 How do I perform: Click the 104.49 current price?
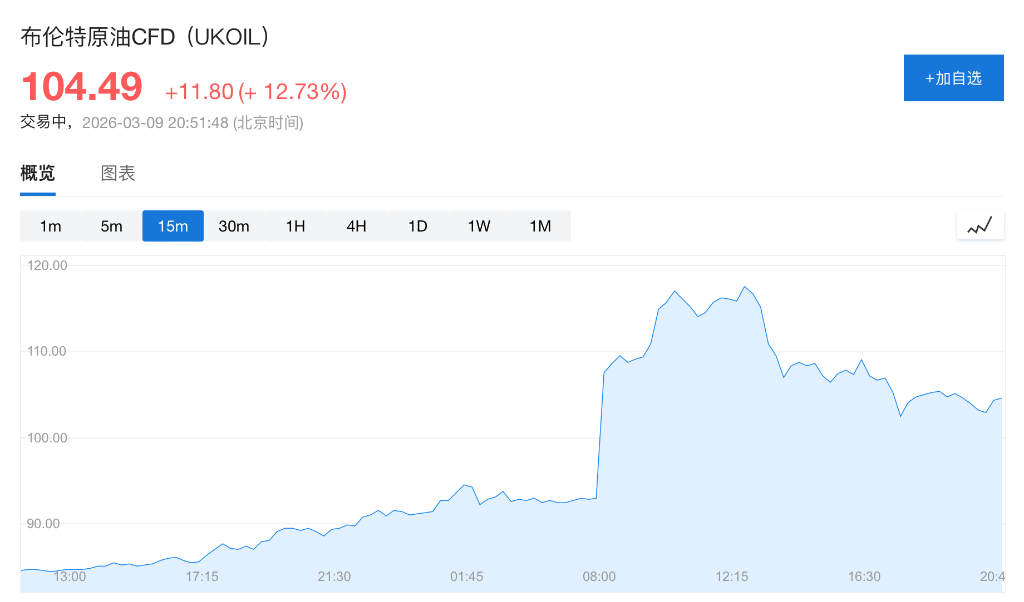(x=82, y=87)
